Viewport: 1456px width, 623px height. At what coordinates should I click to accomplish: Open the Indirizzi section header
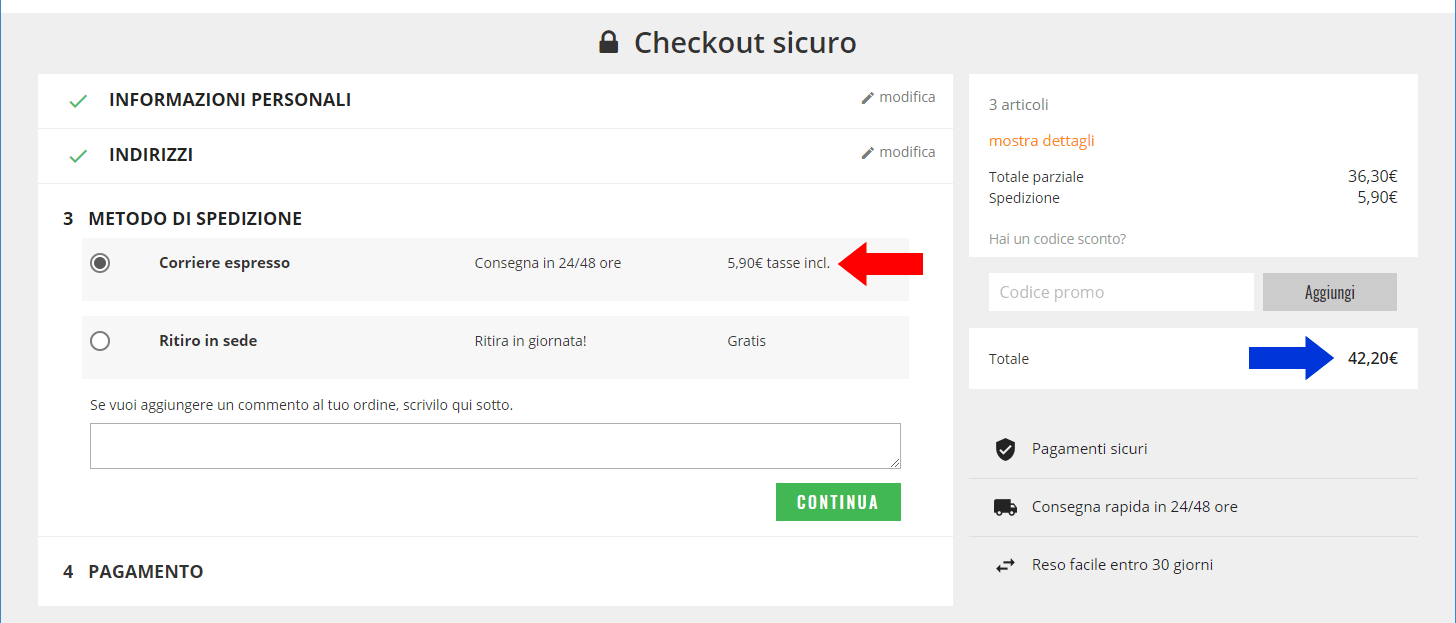(151, 155)
